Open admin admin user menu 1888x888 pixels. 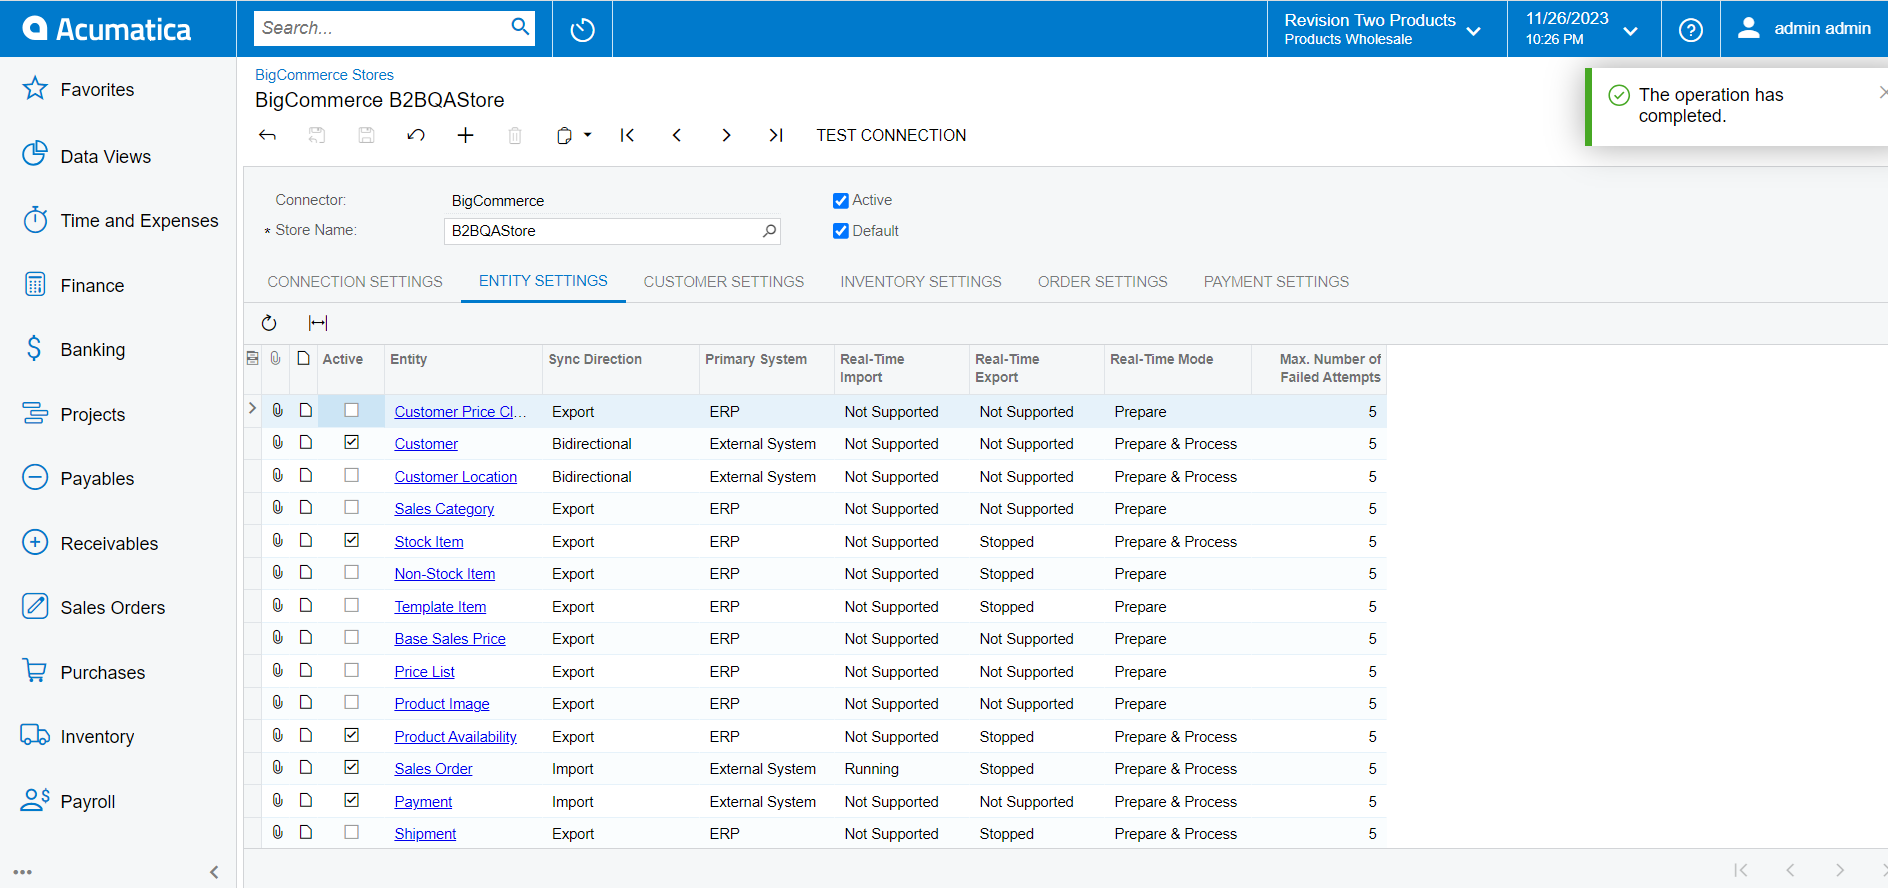(1805, 29)
